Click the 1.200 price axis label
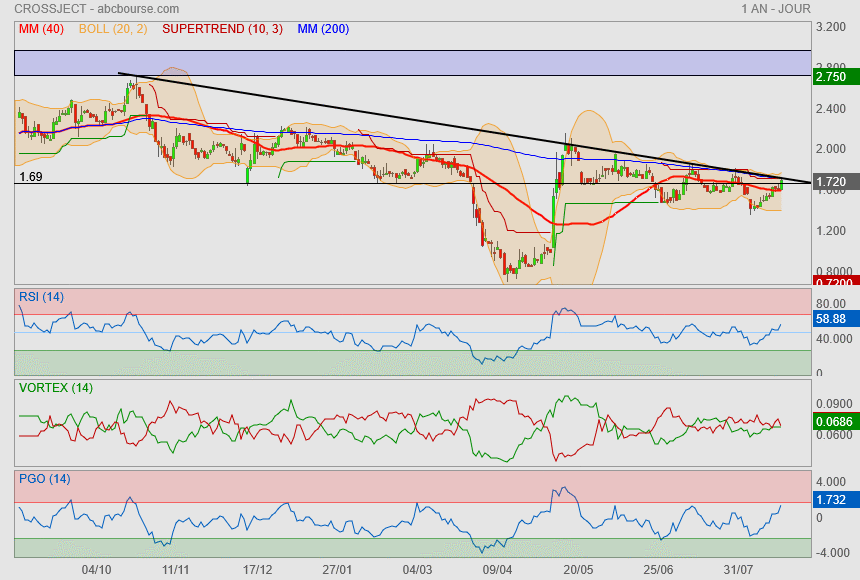 coord(831,230)
